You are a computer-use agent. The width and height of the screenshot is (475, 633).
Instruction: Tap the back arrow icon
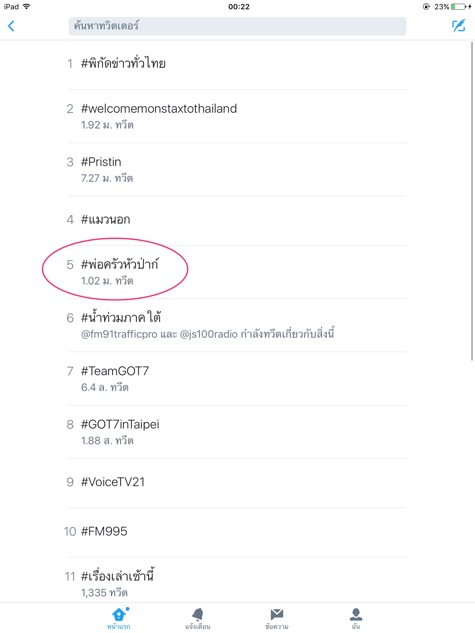[11, 26]
